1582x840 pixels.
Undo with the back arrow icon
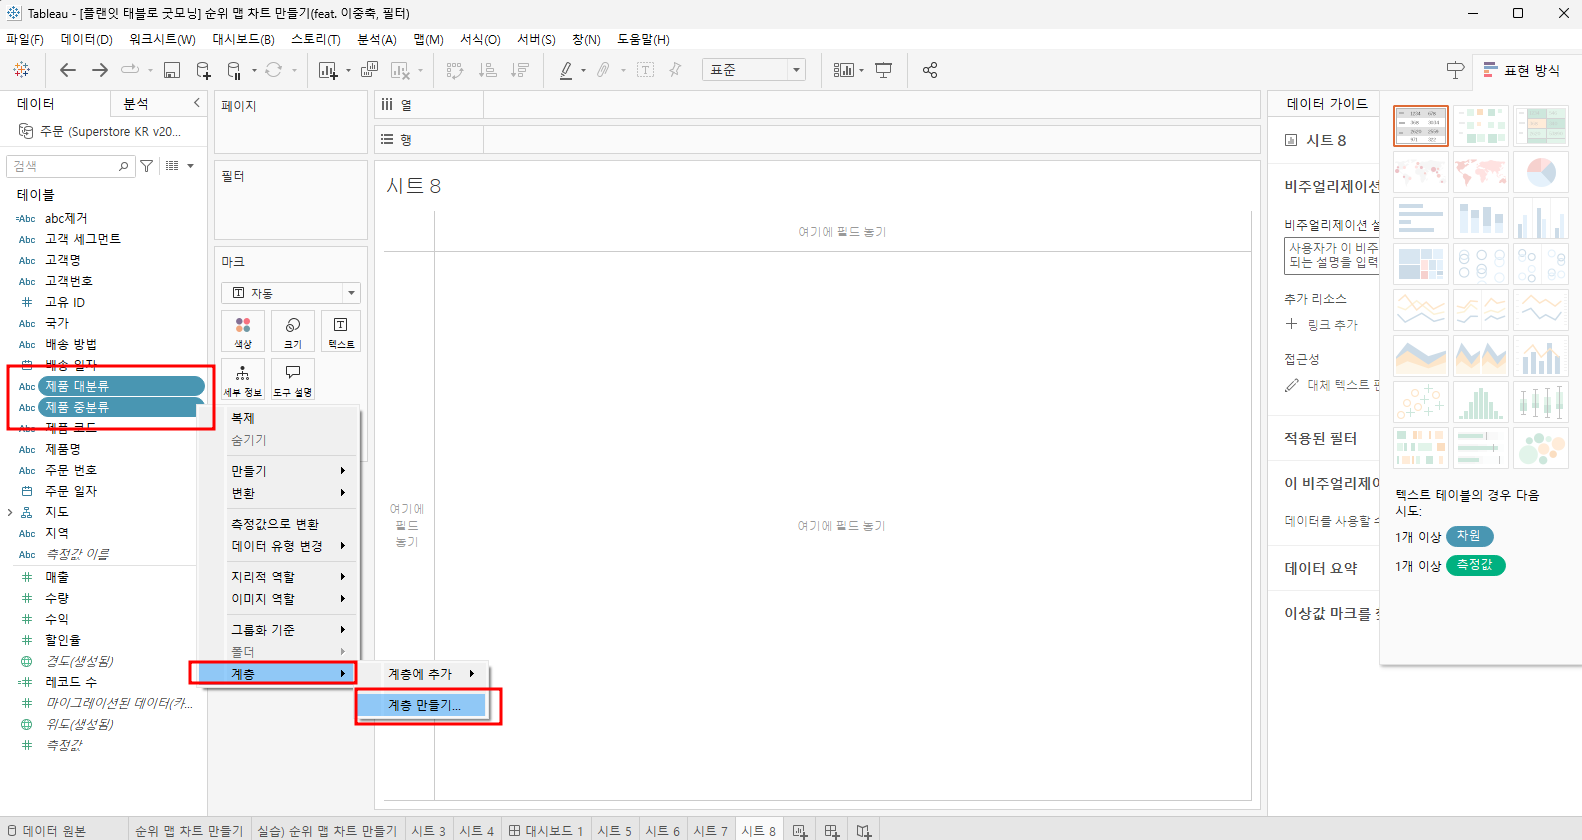pos(68,70)
